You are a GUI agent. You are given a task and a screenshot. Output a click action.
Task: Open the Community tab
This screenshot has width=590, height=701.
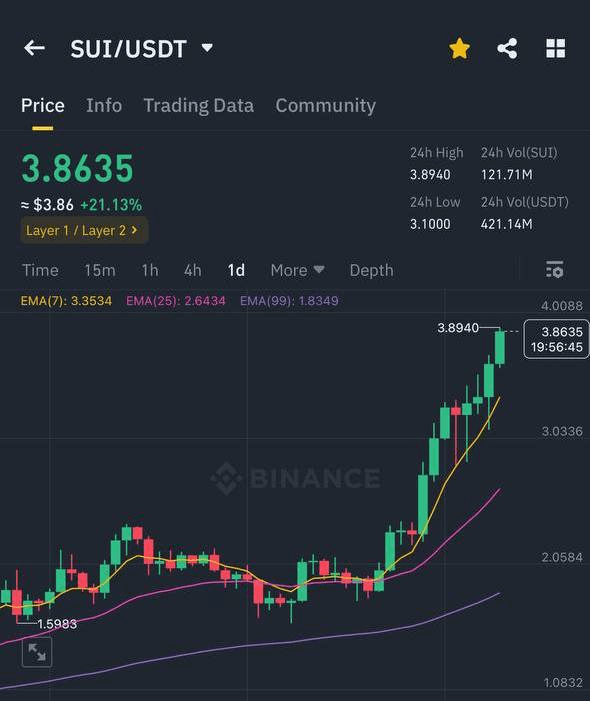[325, 106]
